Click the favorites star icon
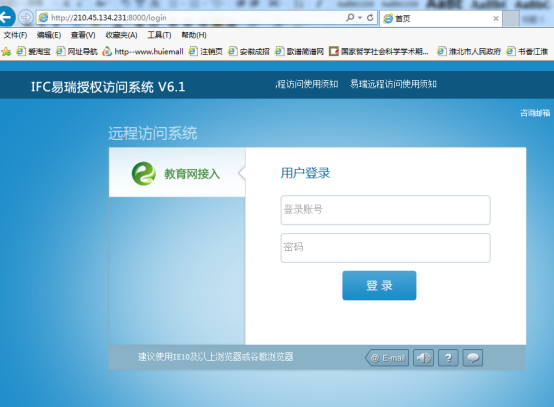554x407 pixels. tap(6, 52)
